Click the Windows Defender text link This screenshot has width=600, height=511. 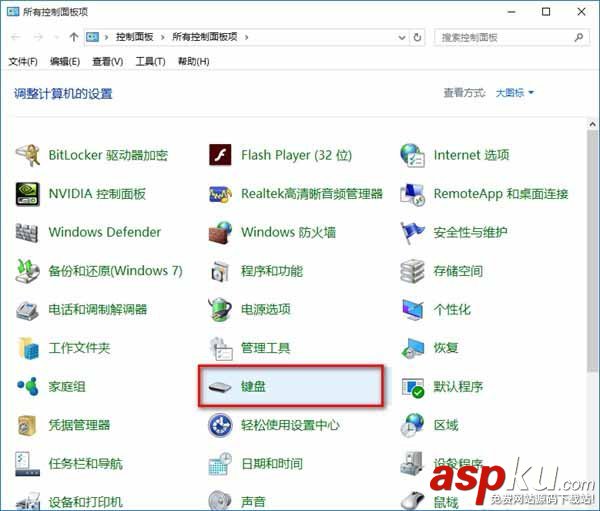(x=105, y=232)
